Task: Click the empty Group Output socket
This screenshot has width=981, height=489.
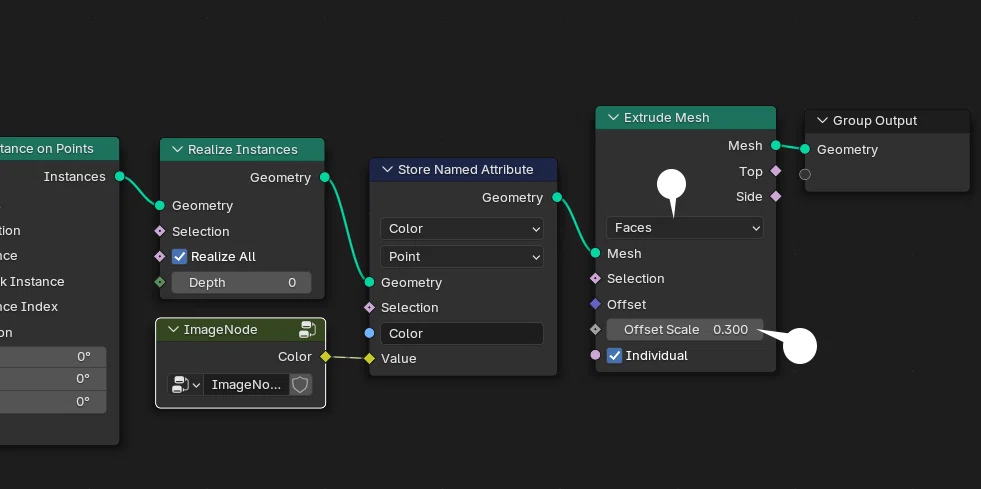Action: [x=805, y=174]
